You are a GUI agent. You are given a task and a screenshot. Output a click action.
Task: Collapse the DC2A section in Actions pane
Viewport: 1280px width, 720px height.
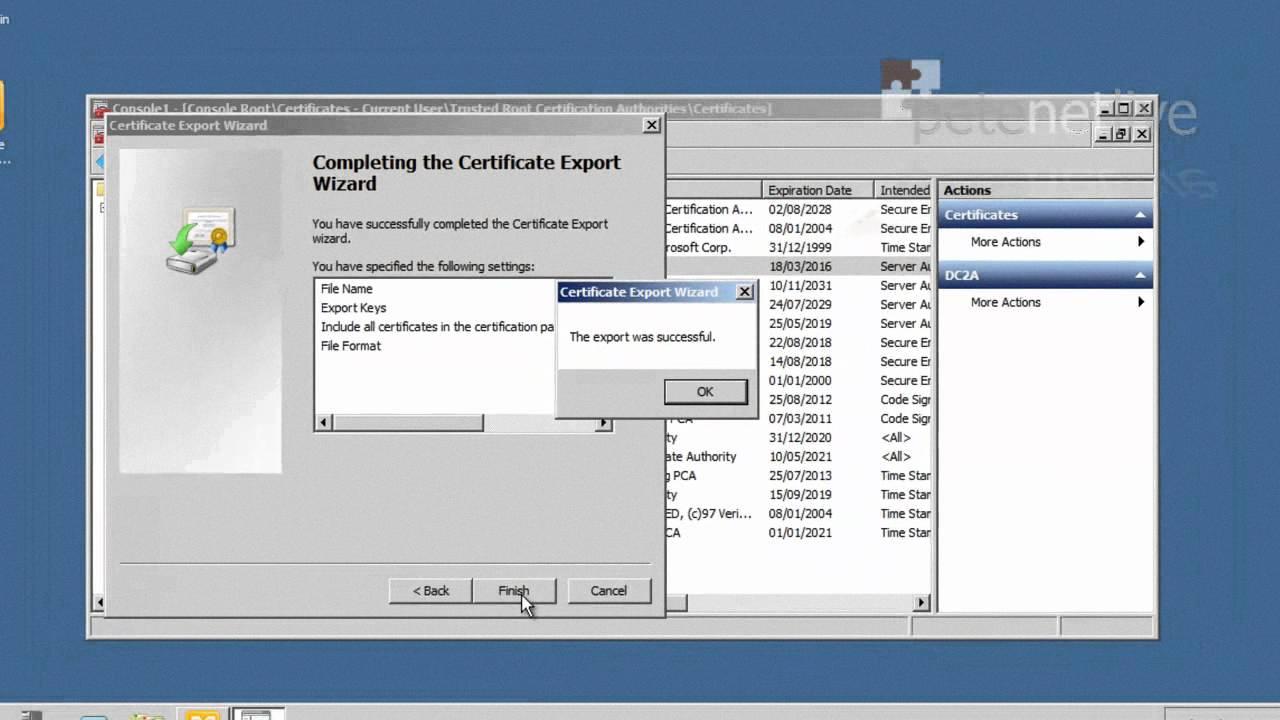click(1139, 275)
